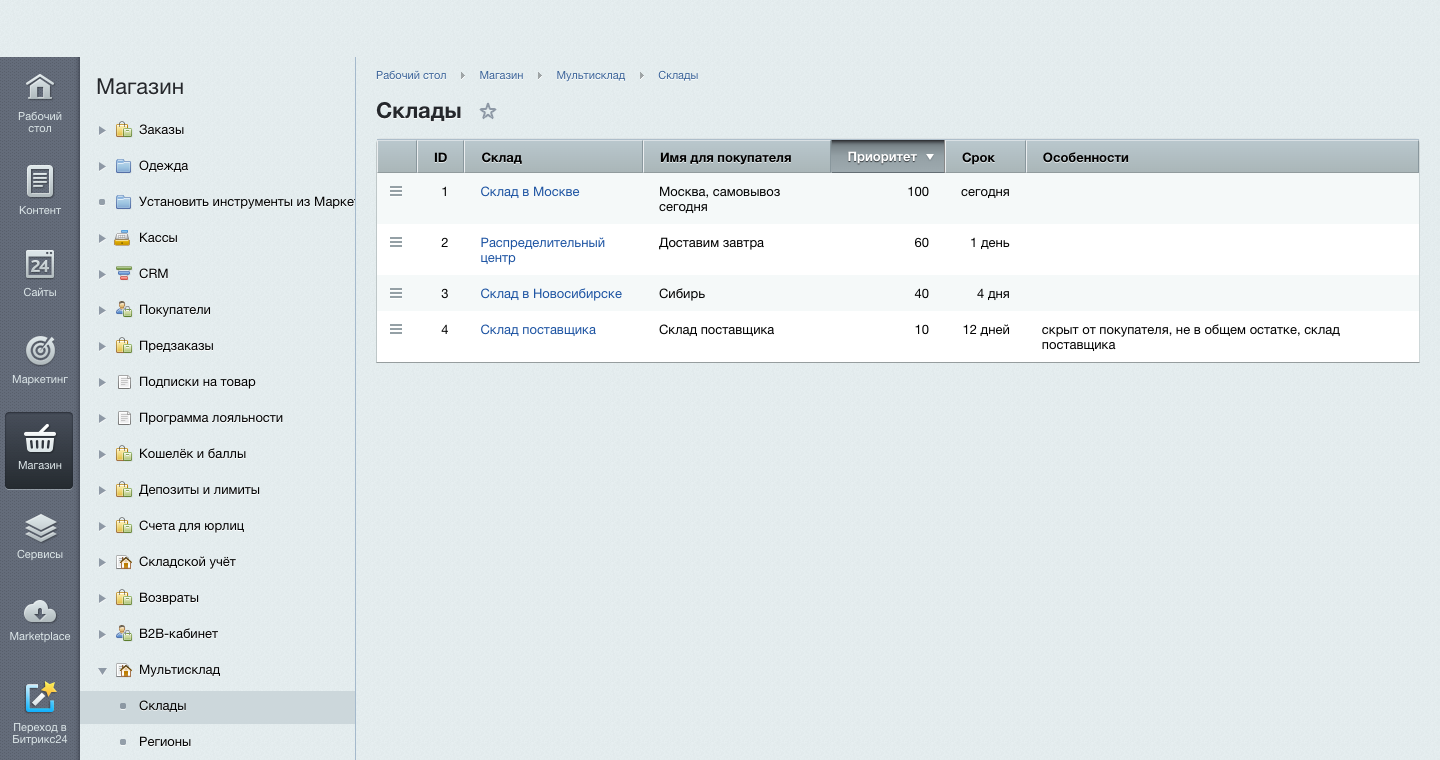Screen dimensions: 1440x760
Task: Open the Сайты section icon
Action: click(x=39, y=264)
